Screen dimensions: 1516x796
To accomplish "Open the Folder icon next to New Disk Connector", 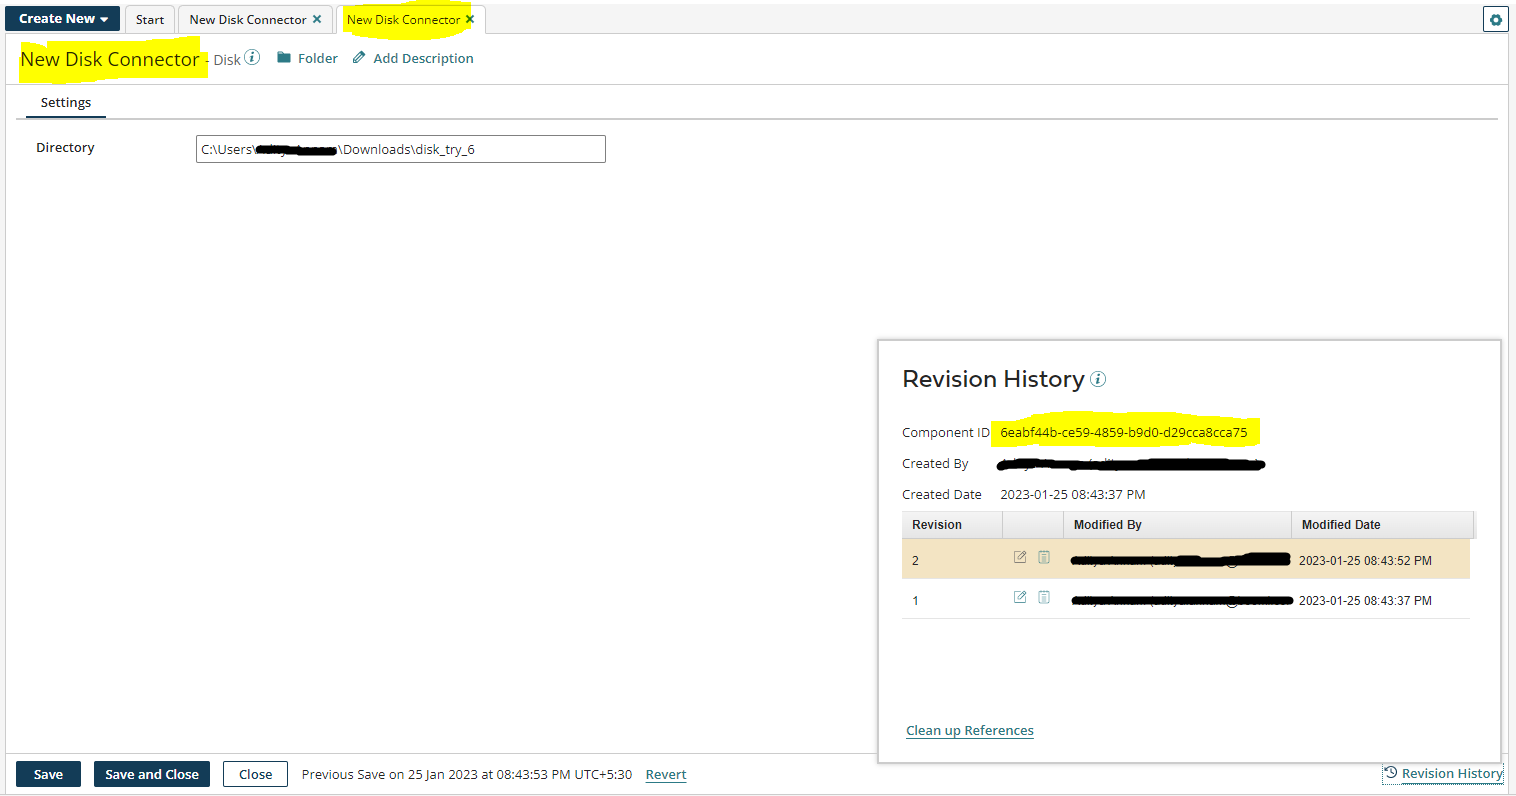I will [284, 57].
